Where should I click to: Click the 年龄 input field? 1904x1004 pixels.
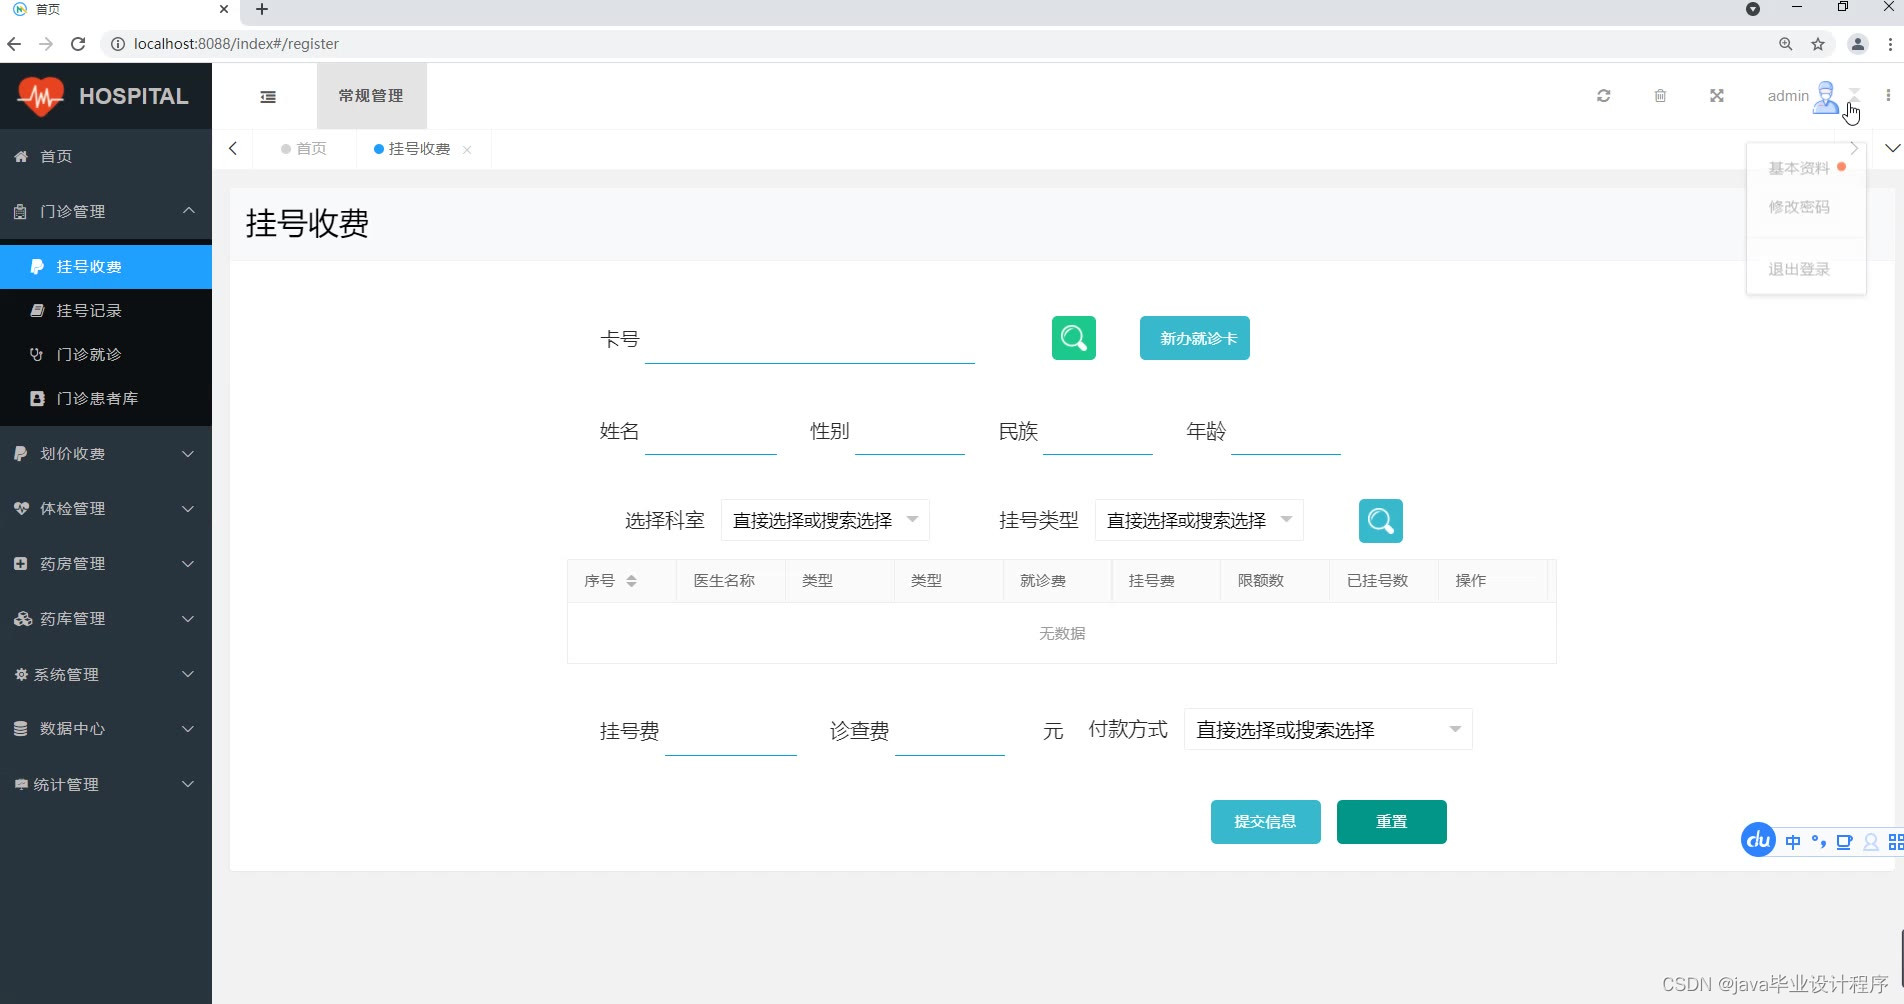point(1286,432)
